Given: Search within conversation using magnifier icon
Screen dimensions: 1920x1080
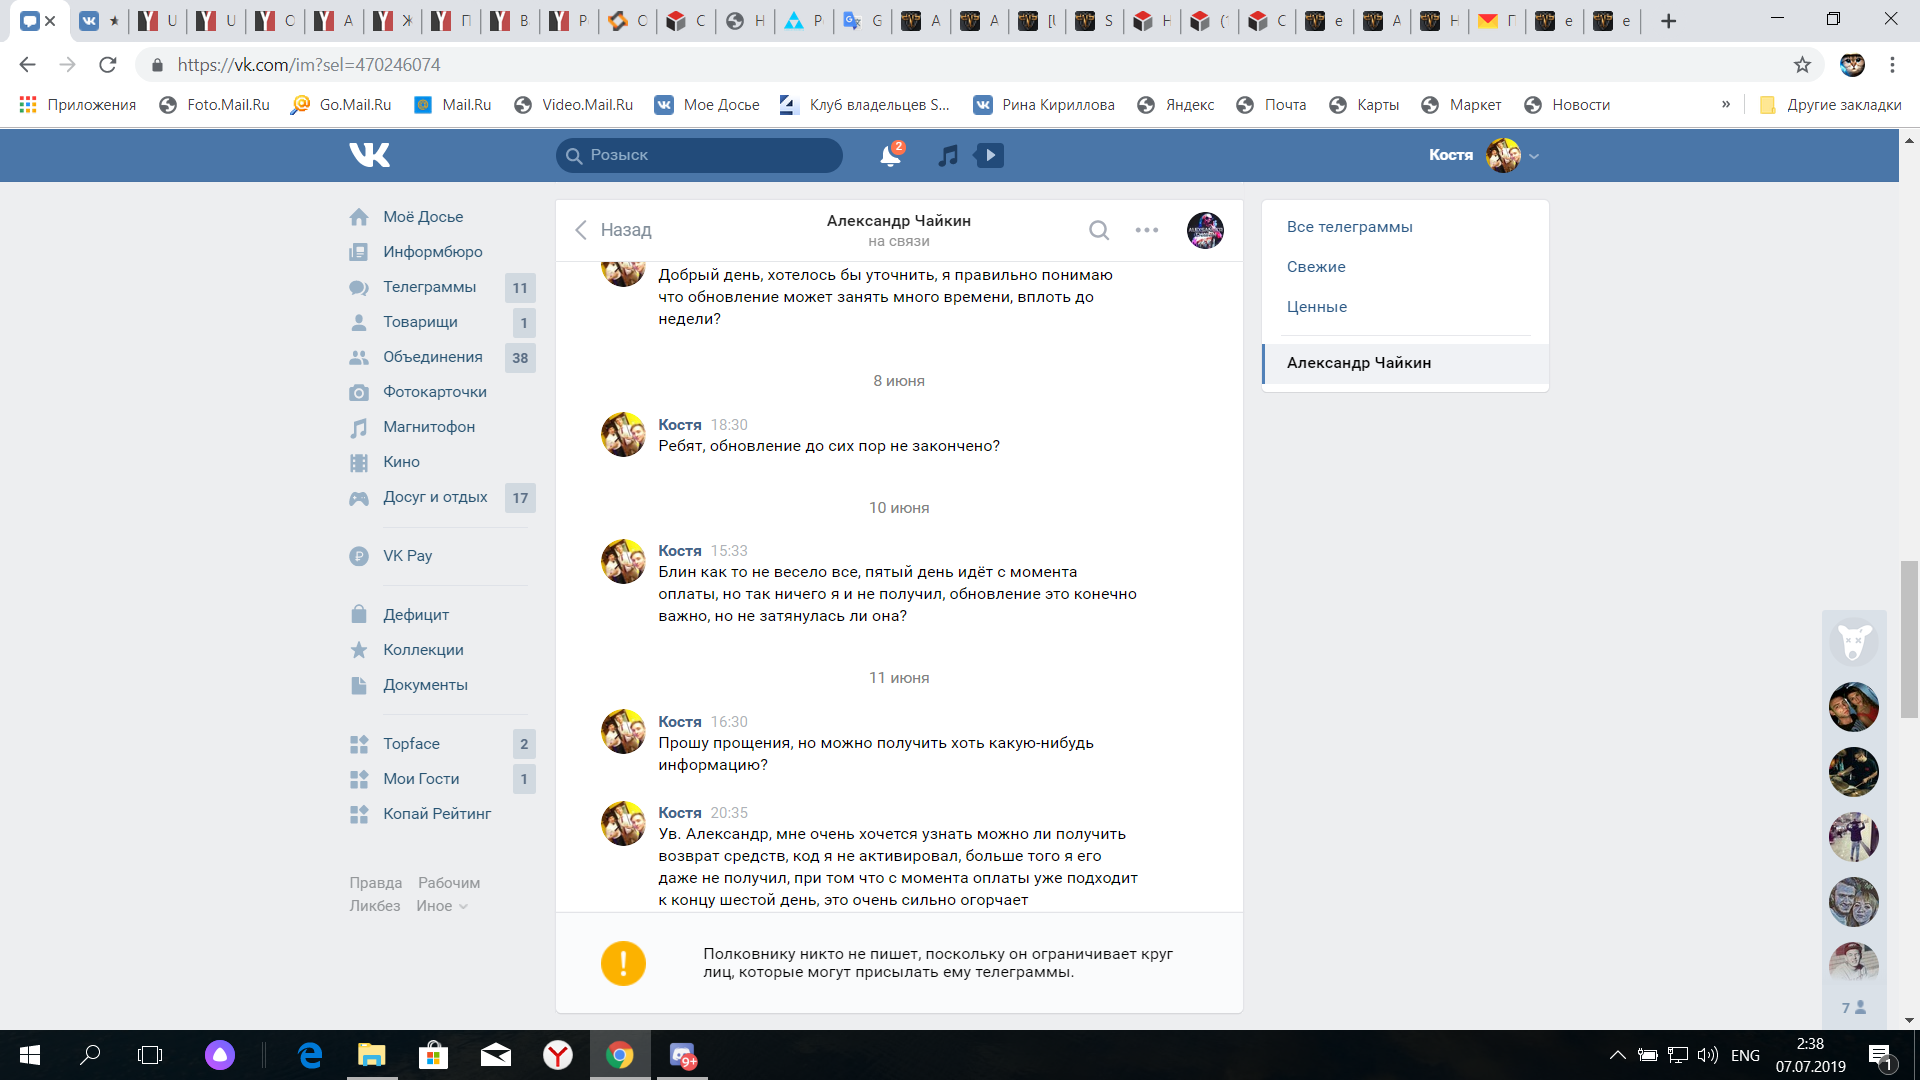Looking at the screenshot, I should pos(1098,231).
